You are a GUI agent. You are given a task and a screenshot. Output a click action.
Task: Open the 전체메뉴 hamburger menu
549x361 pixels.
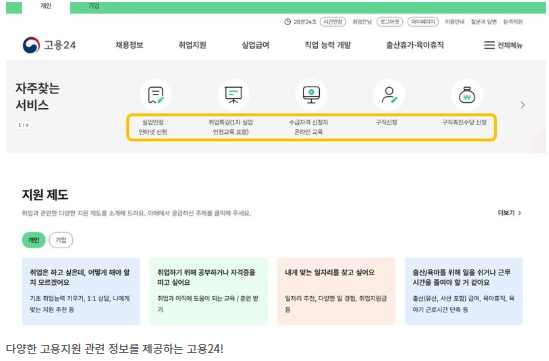pos(503,45)
